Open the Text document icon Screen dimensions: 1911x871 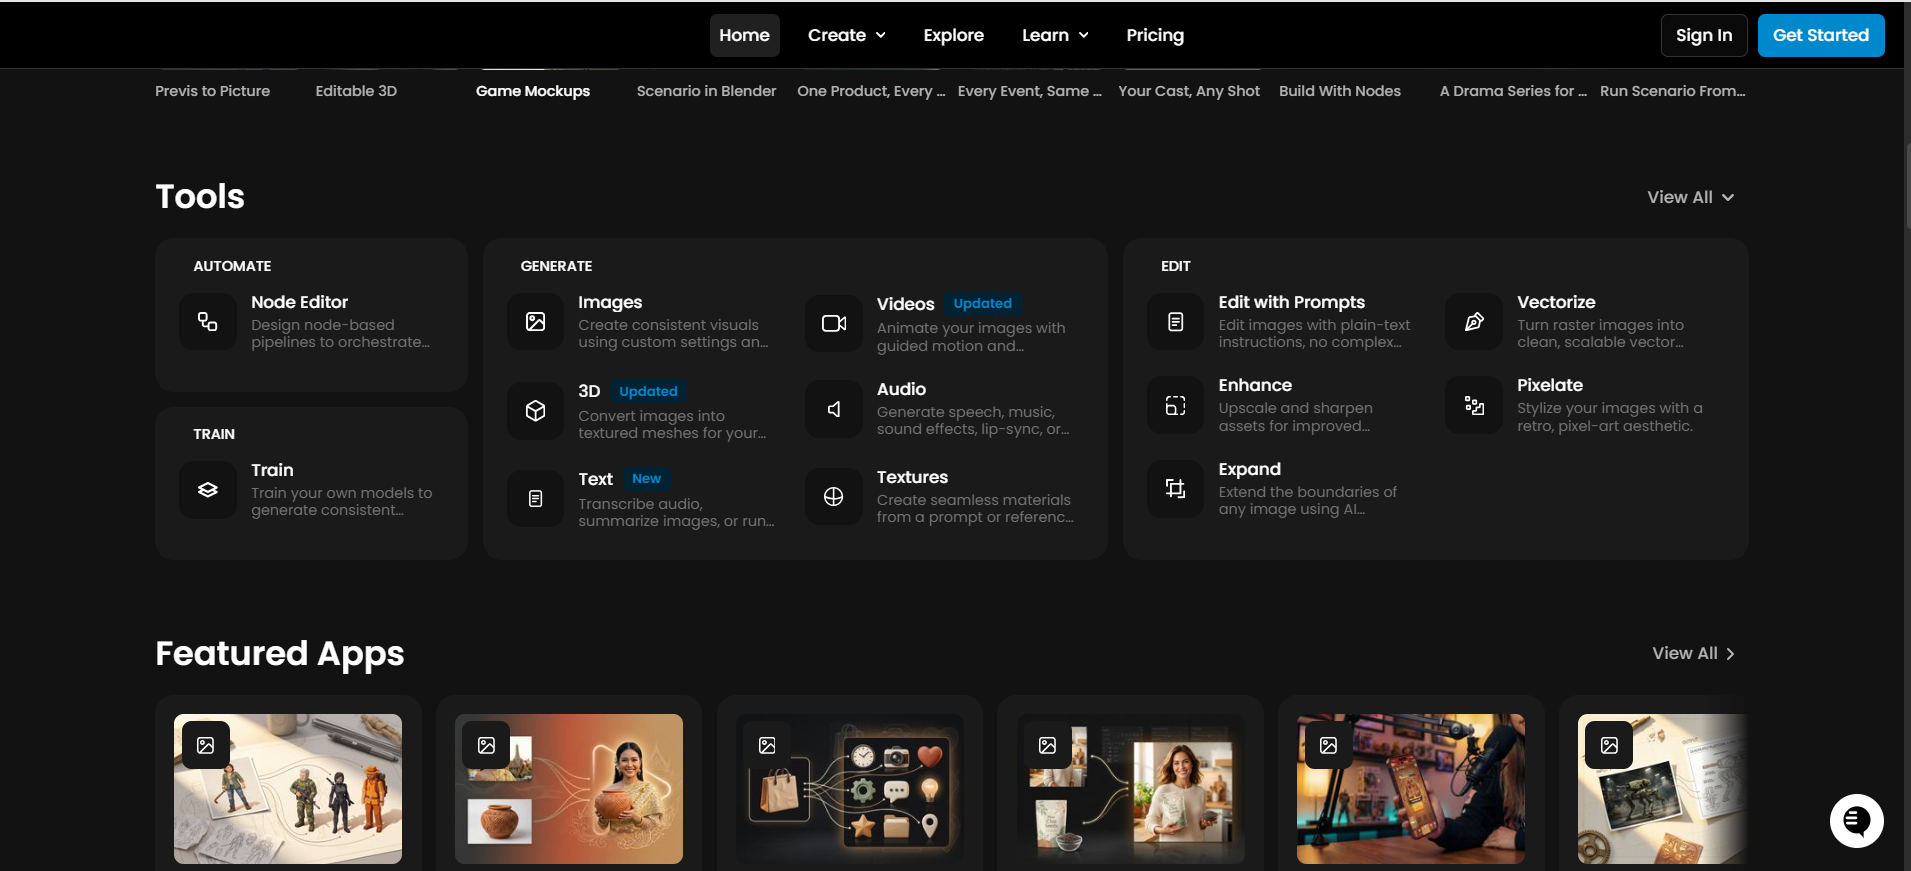pyautogui.click(x=536, y=498)
